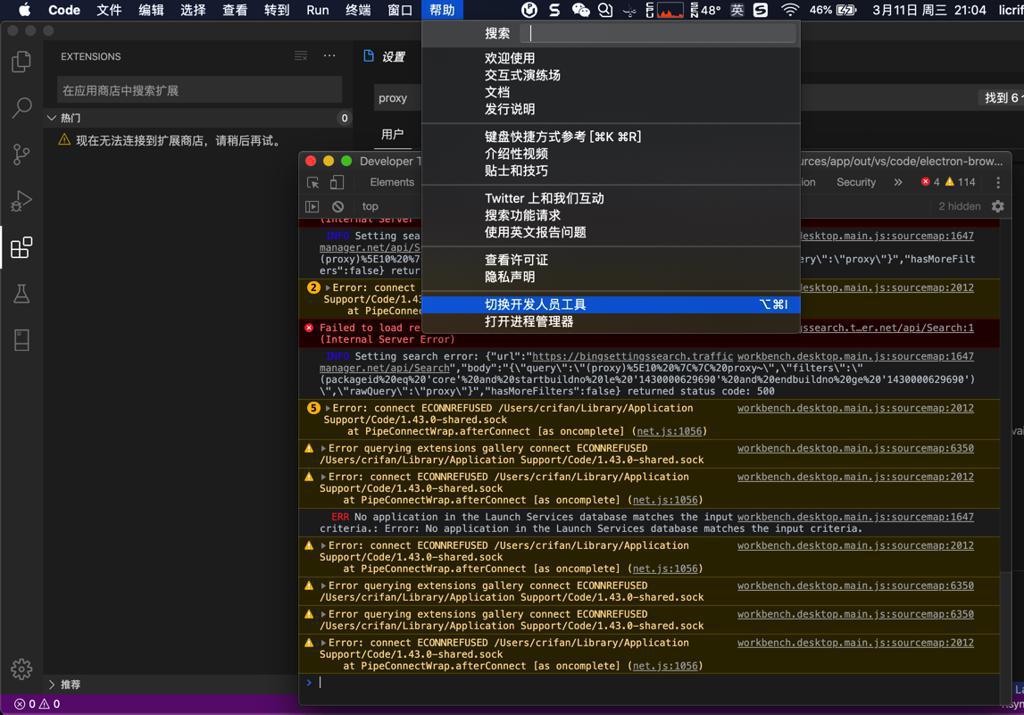Open the bingsettingssearch.traffic URL link
The image size is (1024, 715).
click(632, 357)
